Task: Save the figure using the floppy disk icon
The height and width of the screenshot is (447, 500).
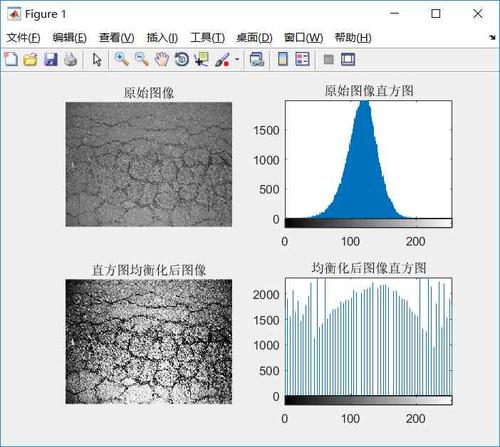Action: point(51,60)
